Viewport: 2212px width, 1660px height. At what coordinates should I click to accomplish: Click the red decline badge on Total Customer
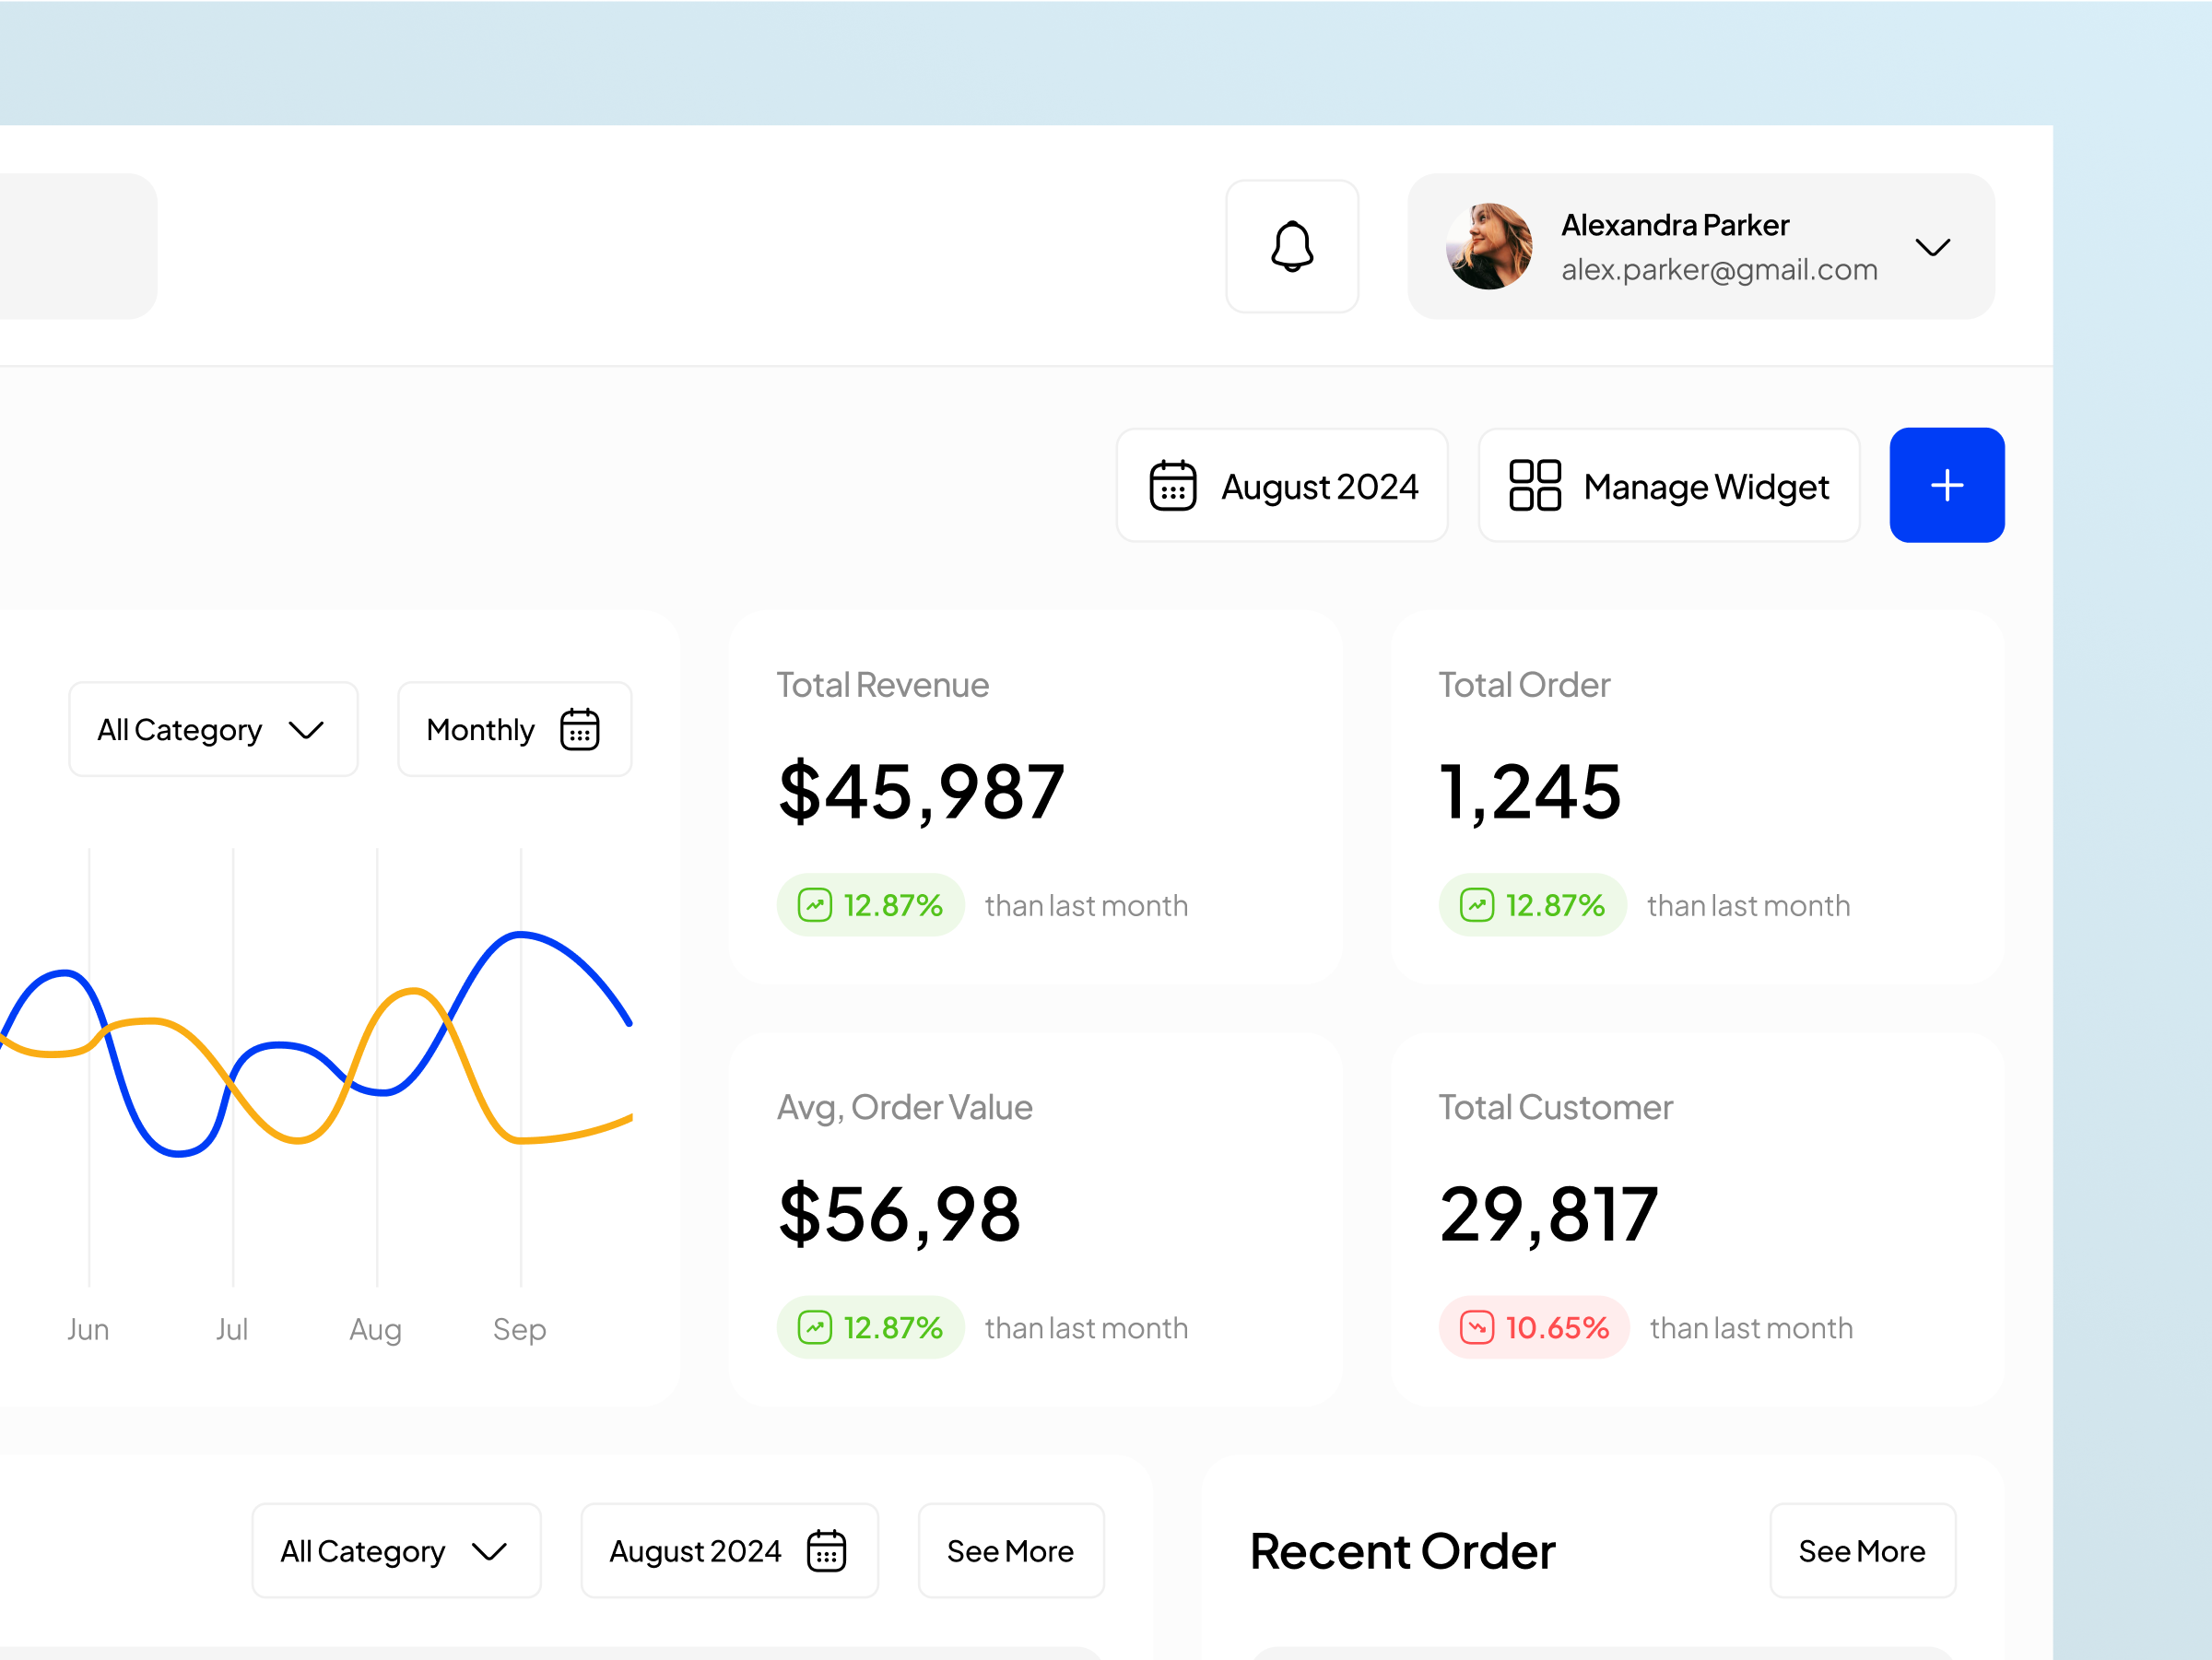[x=1533, y=1327]
